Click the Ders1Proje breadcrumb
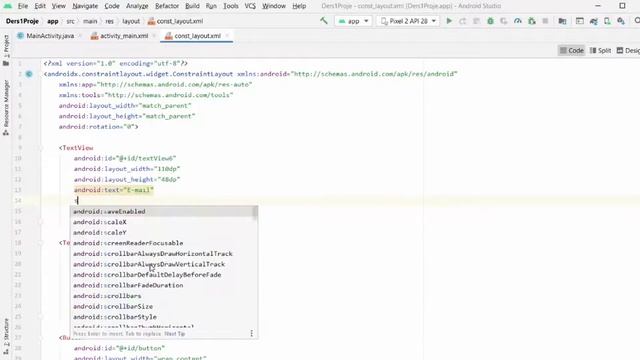This screenshot has height=360, width=640. (22, 21)
